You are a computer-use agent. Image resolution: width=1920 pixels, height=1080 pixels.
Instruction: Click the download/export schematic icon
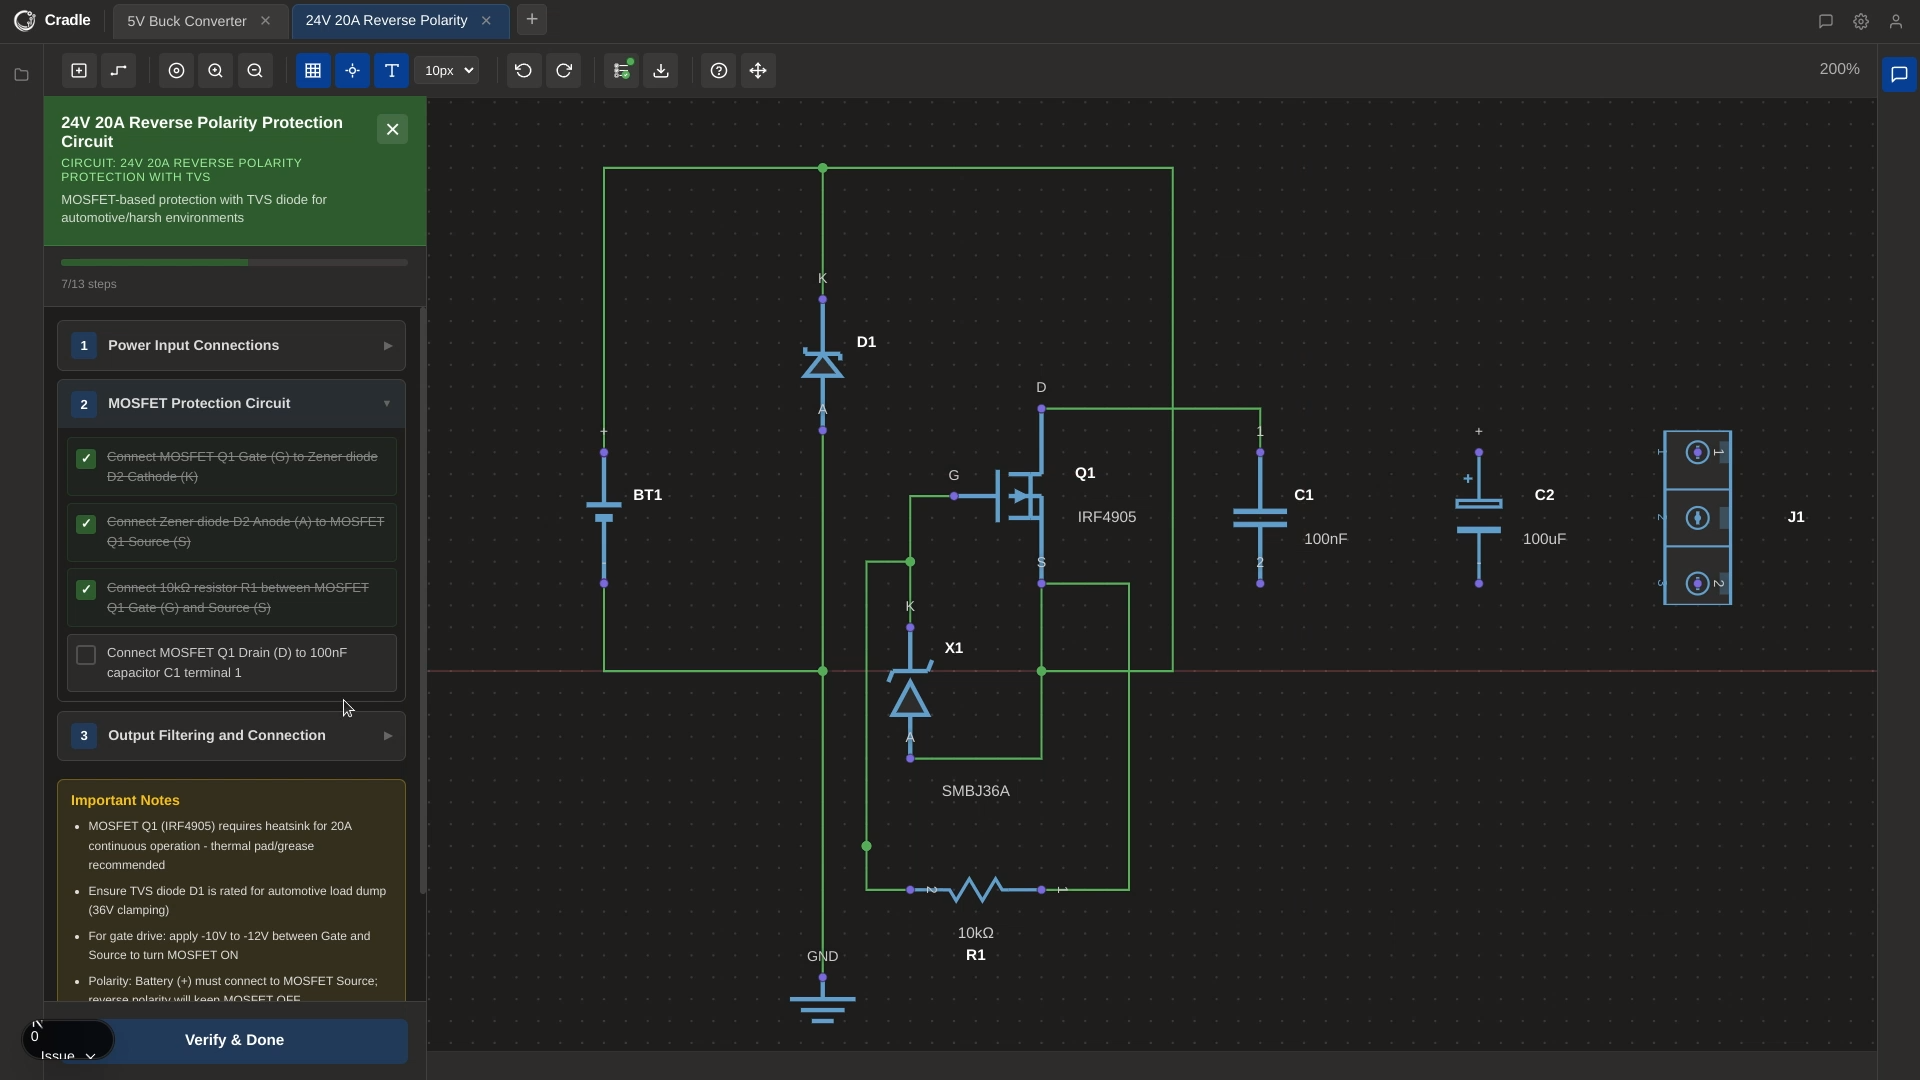[x=660, y=70]
